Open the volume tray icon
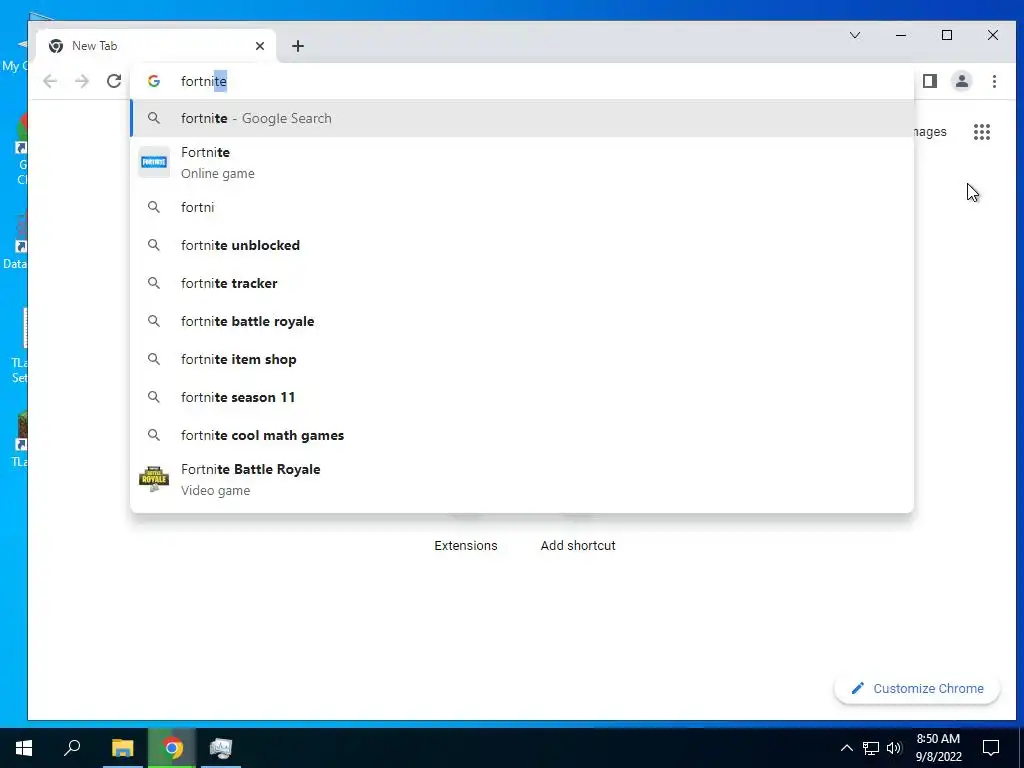This screenshot has height=768, width=1024. pyautogui.click(x=894, y=748)
